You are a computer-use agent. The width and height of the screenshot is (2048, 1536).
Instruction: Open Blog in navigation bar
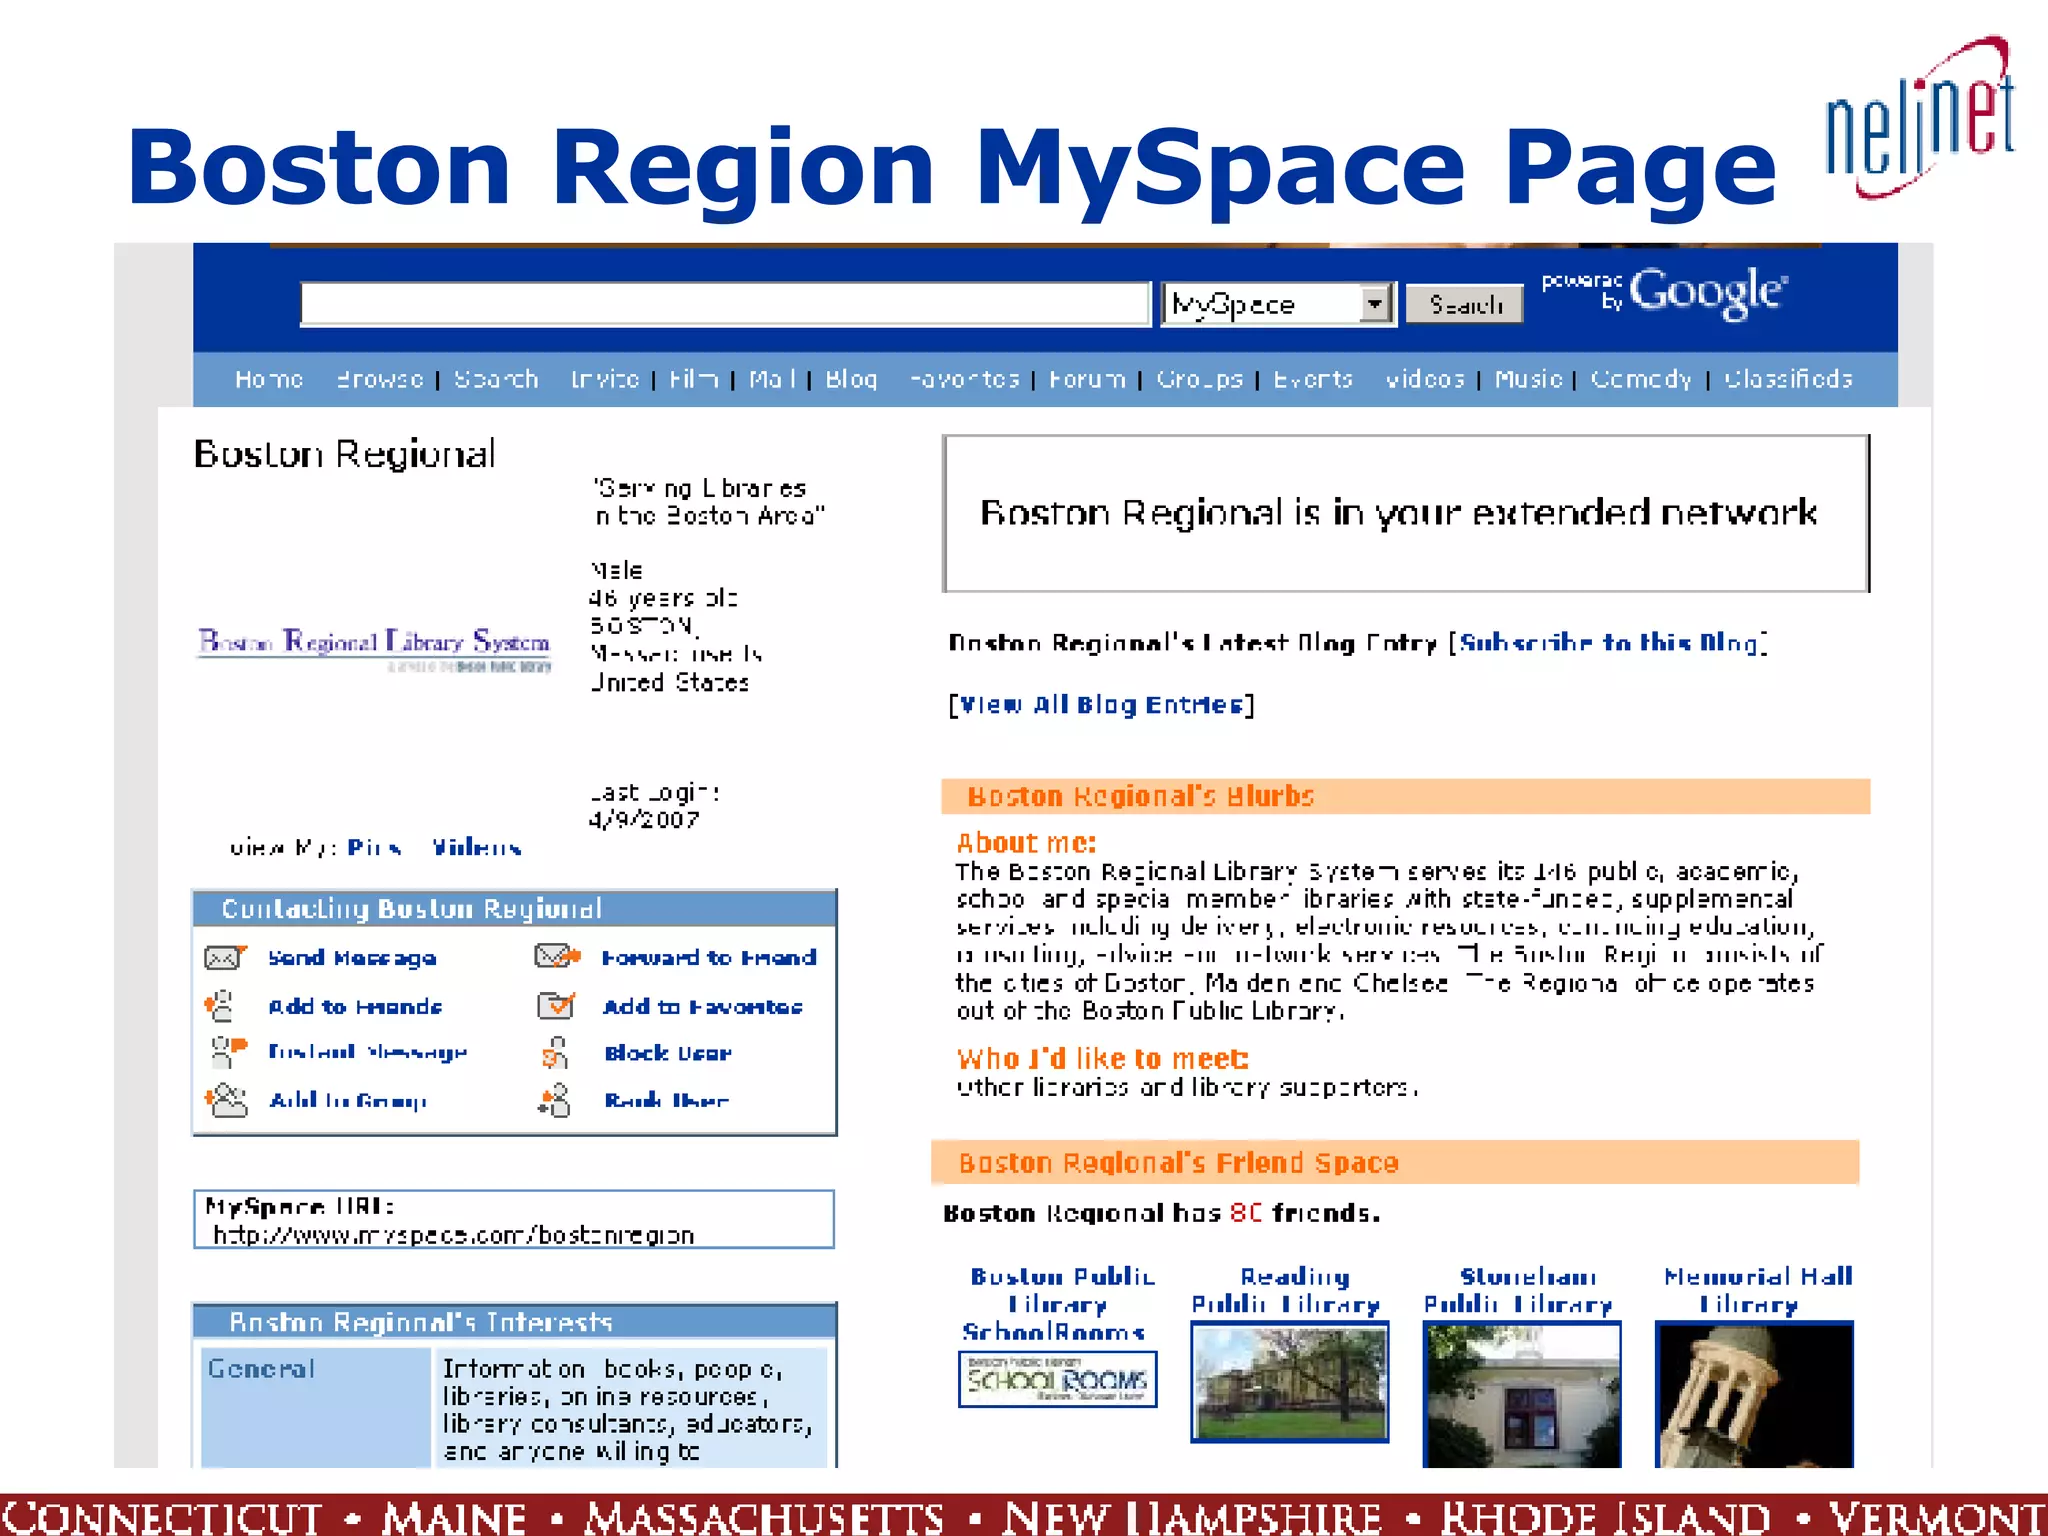(x=851, y=379)
